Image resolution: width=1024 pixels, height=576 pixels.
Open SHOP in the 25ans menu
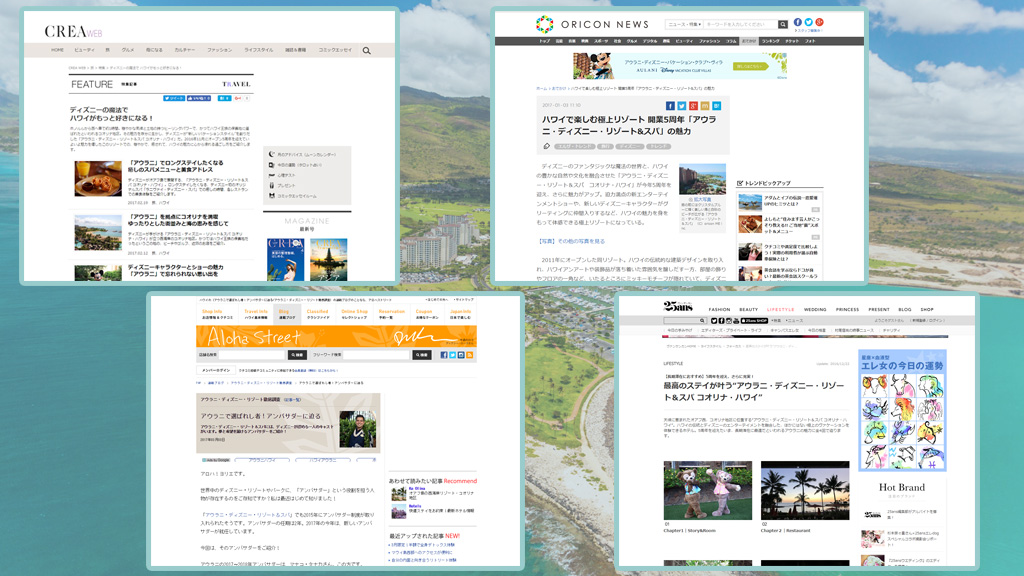(927, 310)
